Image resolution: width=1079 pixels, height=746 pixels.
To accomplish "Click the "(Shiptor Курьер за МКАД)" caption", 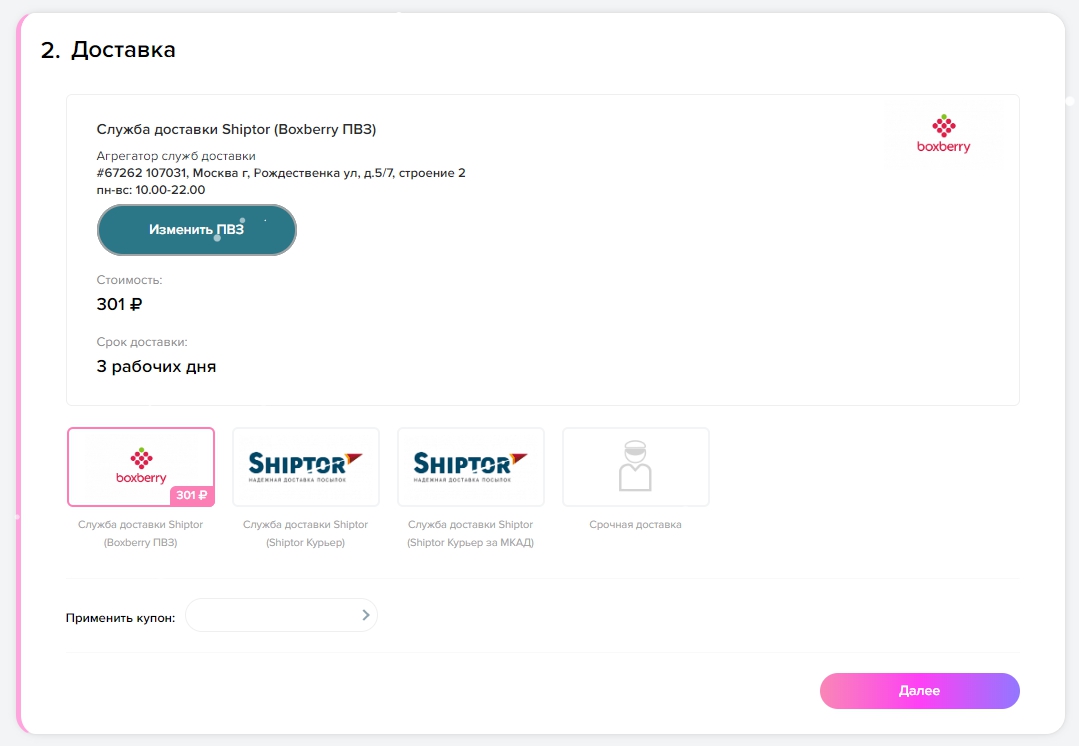I will pyautogui.click(x=470, y=543).
